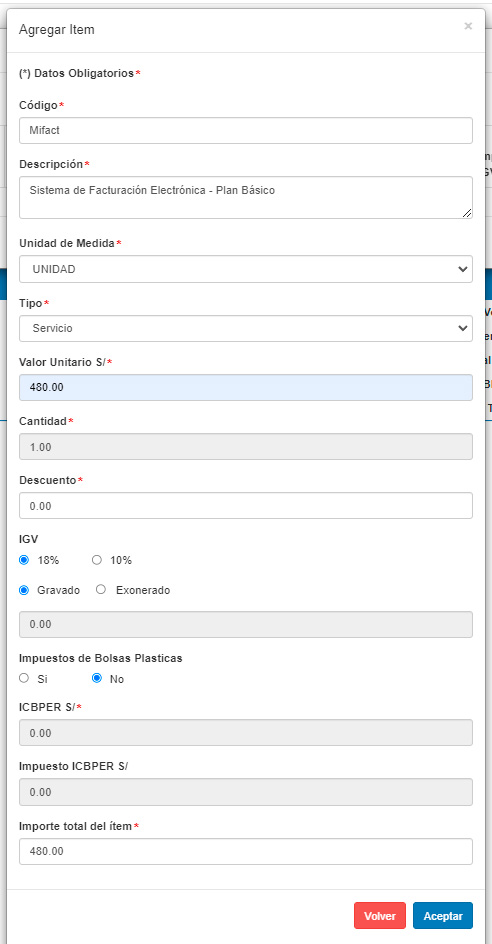
Task: Expand the Tipo dropdown showing Servicio
Action: pos(246,328)
